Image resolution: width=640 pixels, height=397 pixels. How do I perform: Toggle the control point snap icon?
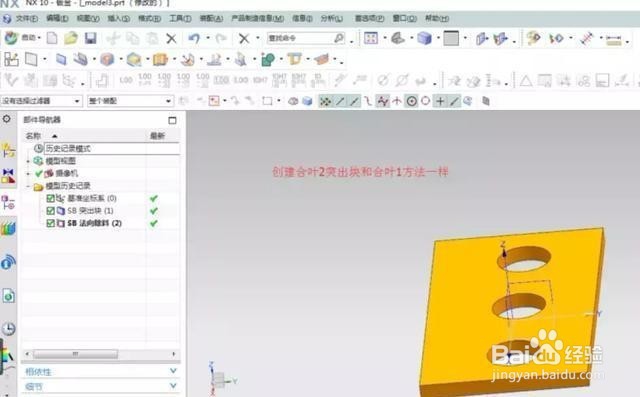(368, 101)
